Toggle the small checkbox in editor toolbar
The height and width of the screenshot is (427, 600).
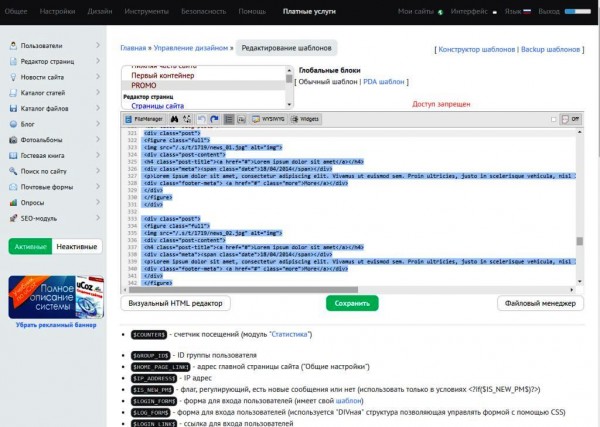pos(553,119)
